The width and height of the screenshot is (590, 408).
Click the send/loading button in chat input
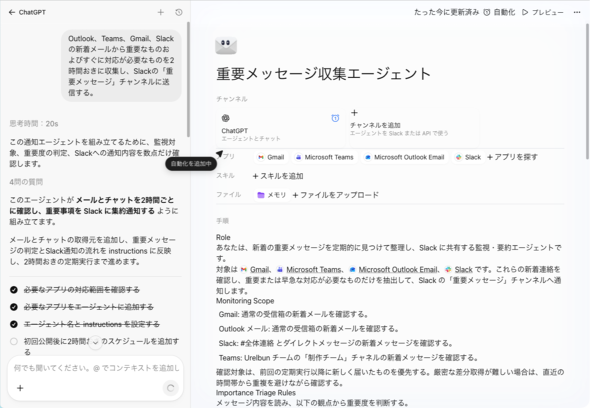coord(170,388)
